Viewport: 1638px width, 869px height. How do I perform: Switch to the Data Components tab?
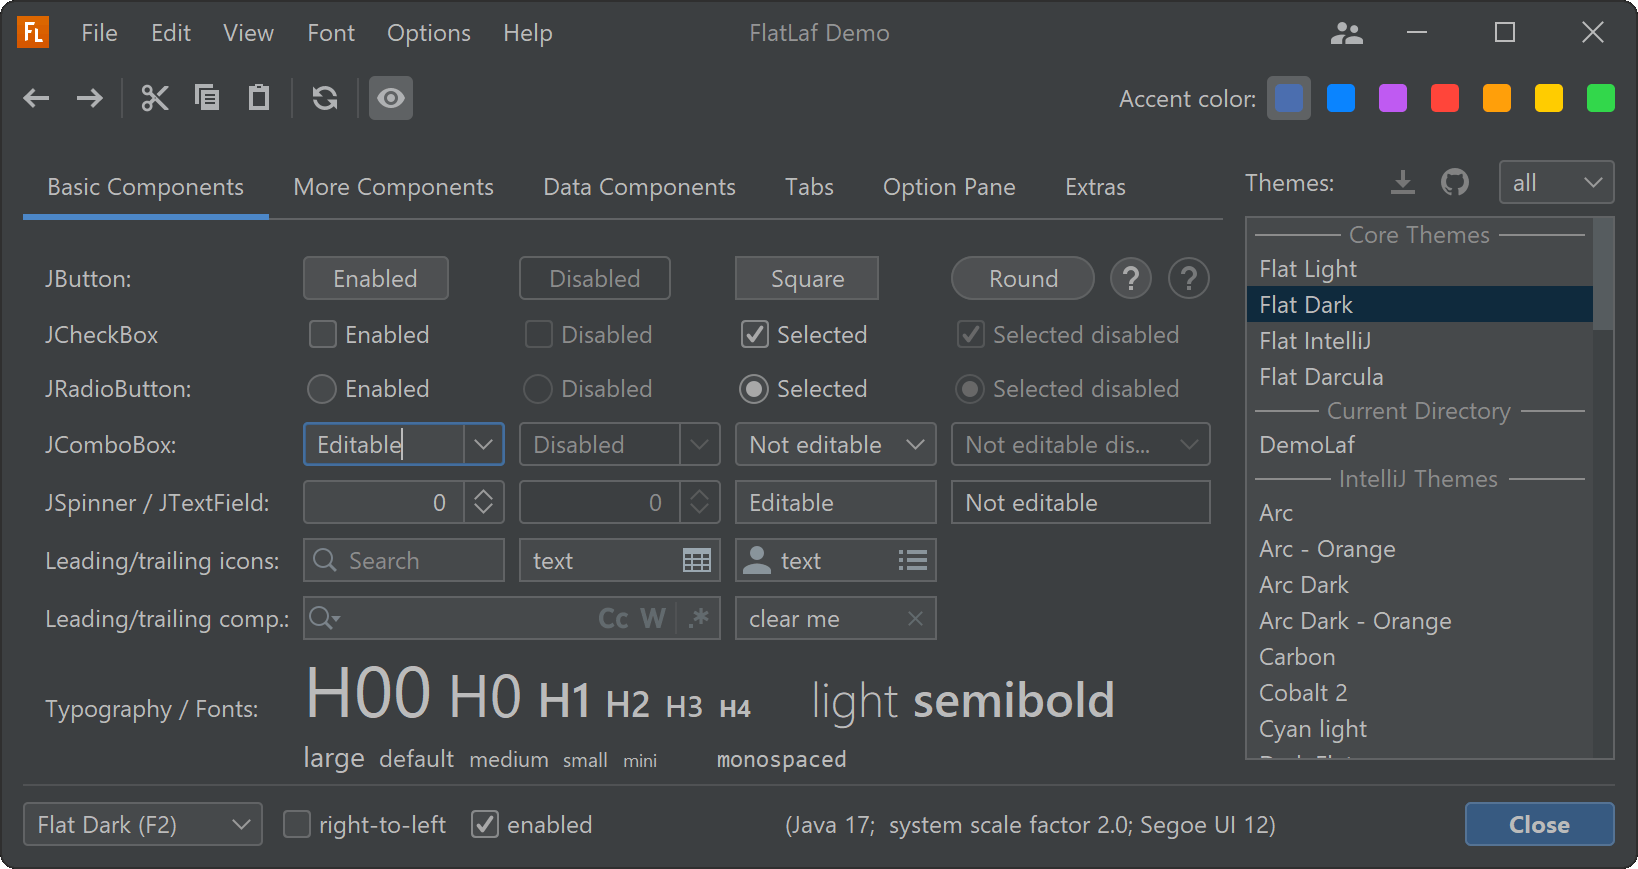click(x=639, y=187)
